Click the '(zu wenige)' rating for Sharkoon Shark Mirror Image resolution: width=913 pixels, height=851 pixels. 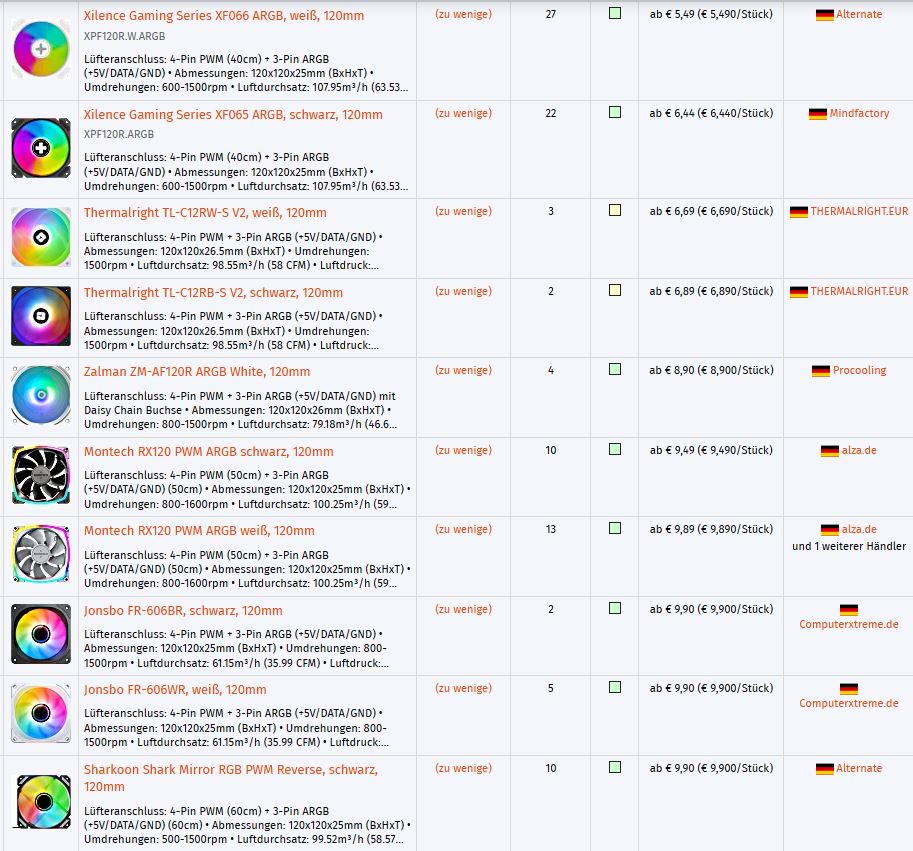pos(463,769)
